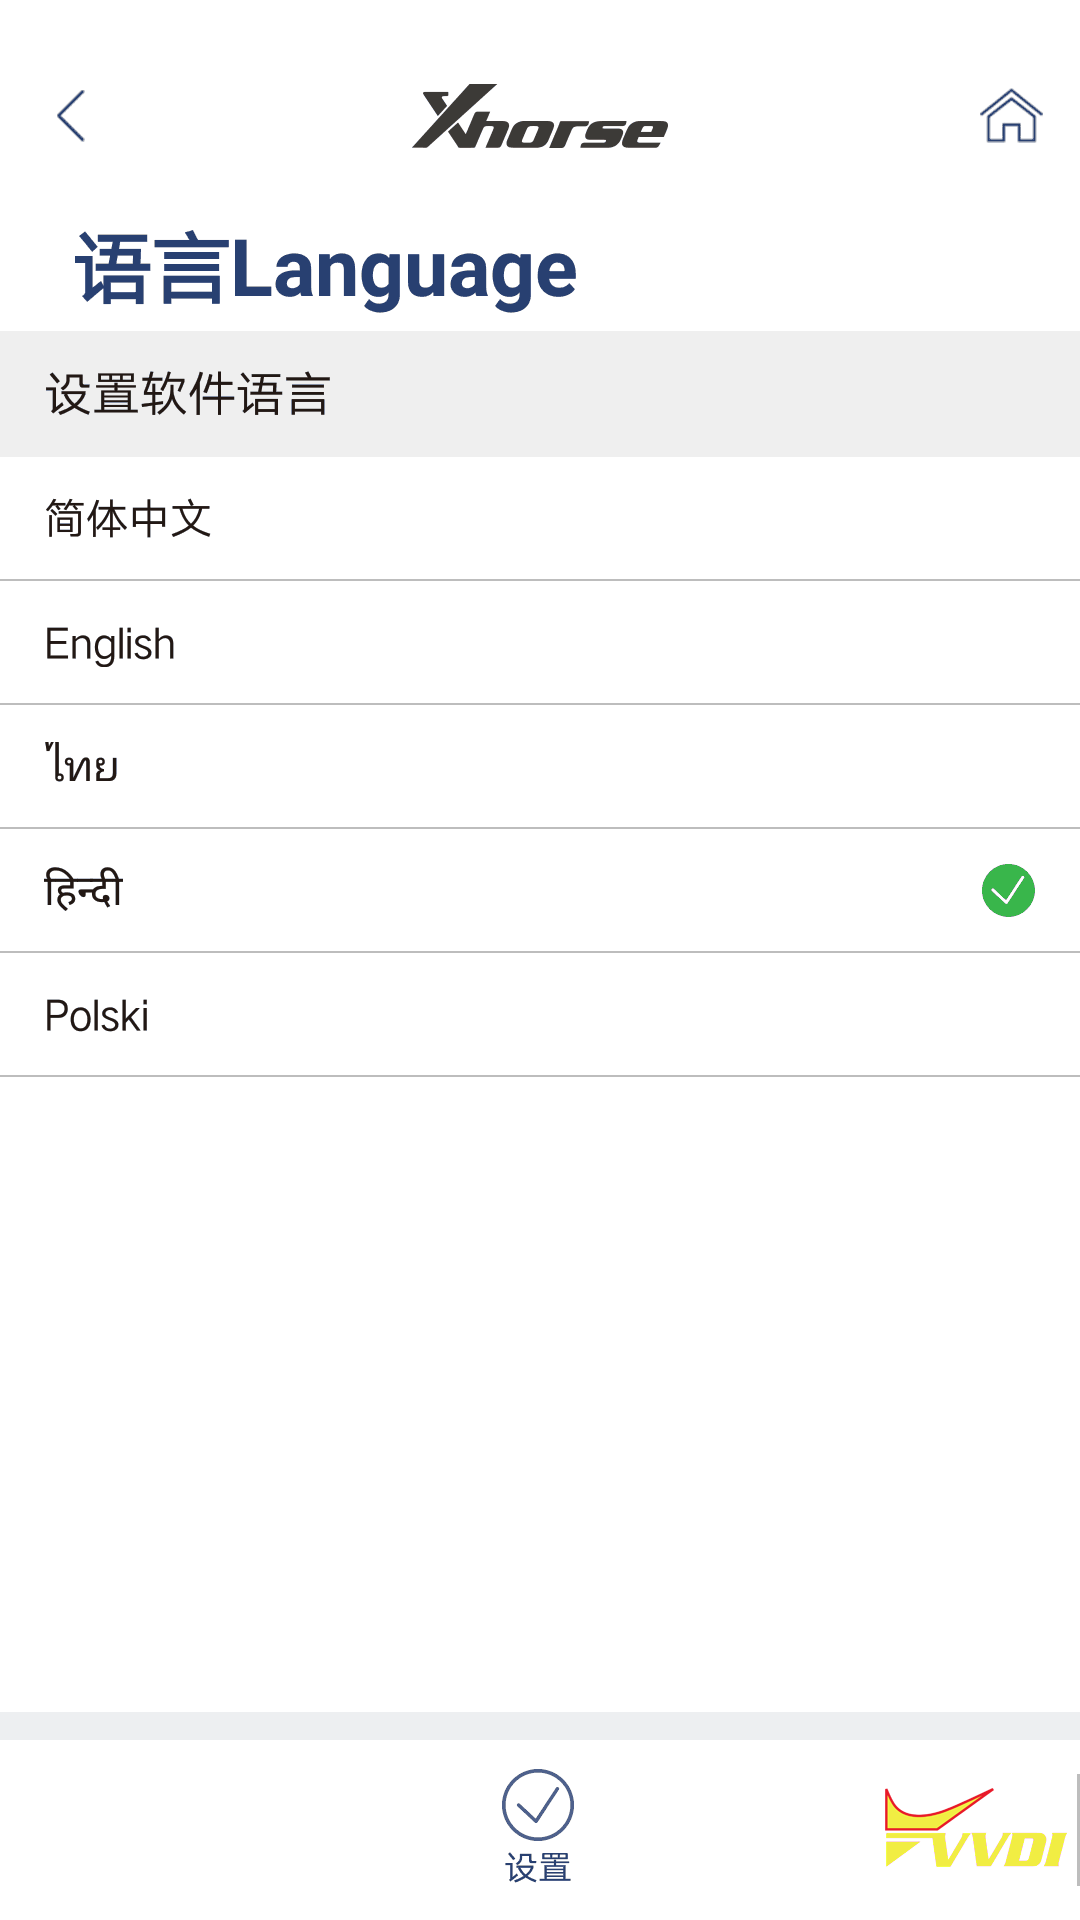Click the word Language in page title
Screen dimensions: 1080x1920
pyautogui.click(x=404, y=270)
